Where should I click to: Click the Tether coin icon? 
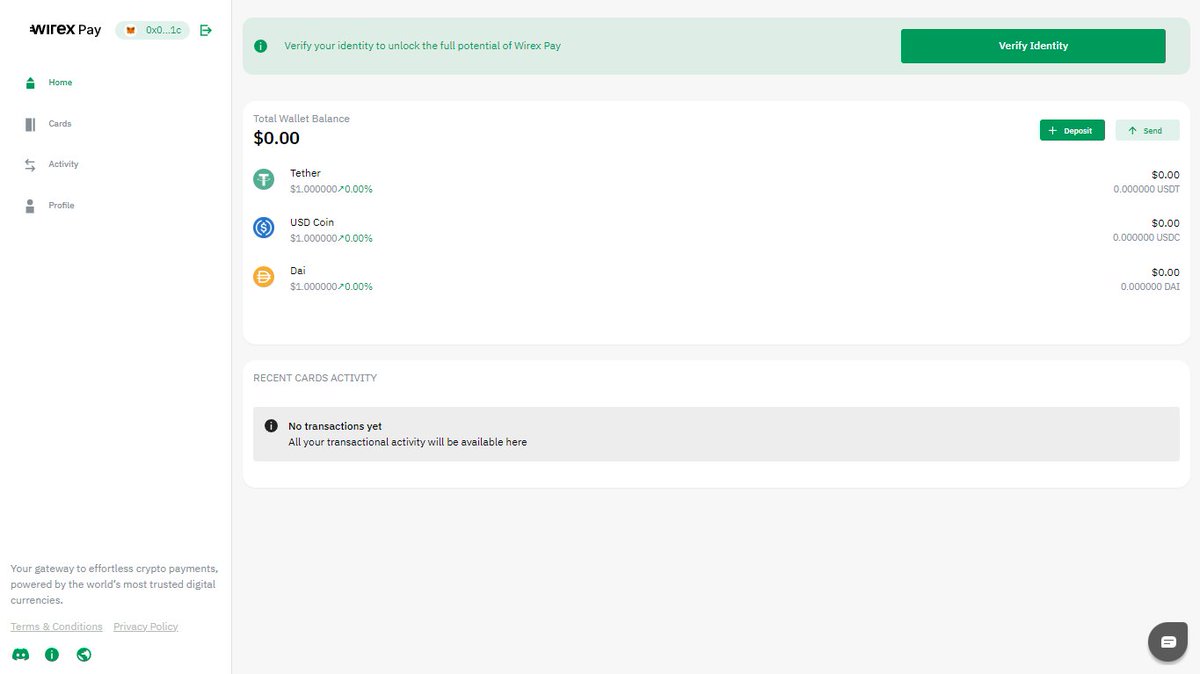tap(264, 179)
